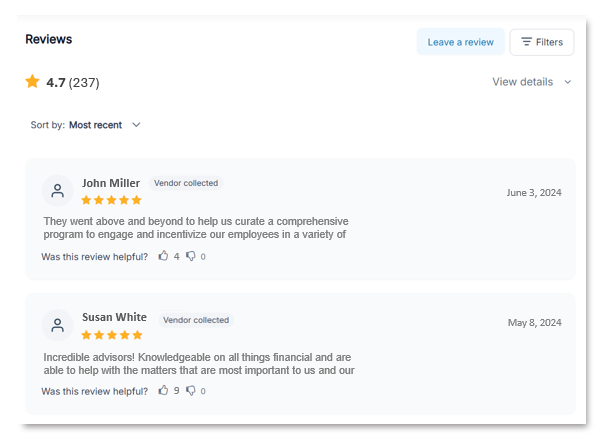The height and width of the screenshot is (443, 606).
Task: Click thumbs down on Susan White's review
Action: [x=191, y=391]
